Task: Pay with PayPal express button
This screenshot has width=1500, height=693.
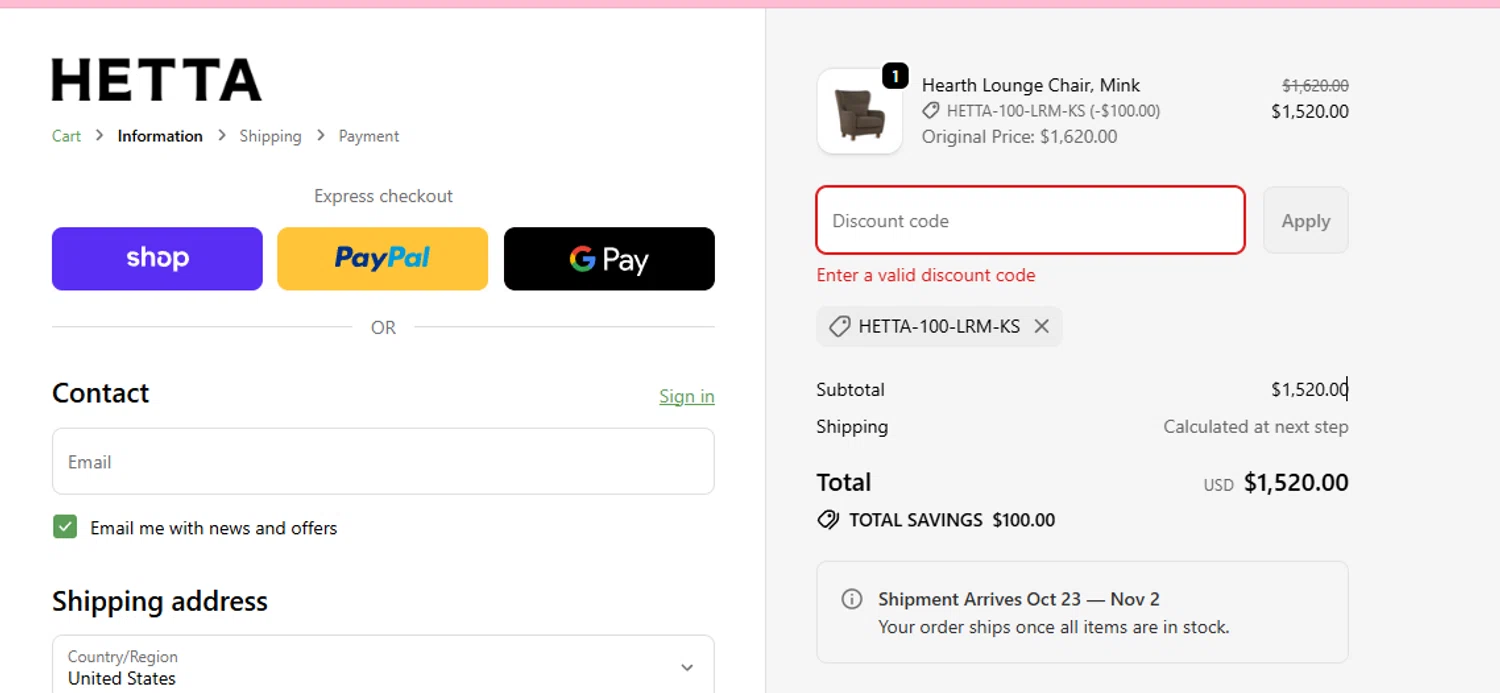Action: 383,259
